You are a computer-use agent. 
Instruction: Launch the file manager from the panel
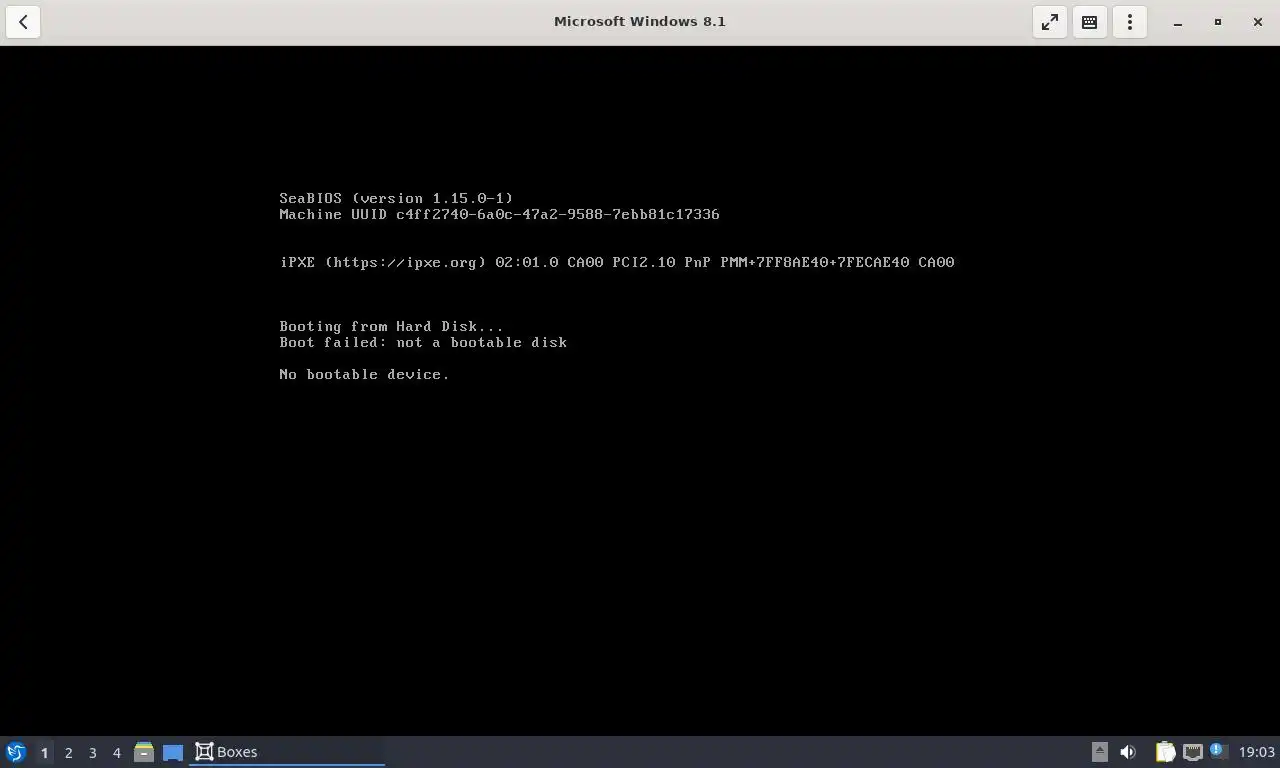[x=144, y=752]
